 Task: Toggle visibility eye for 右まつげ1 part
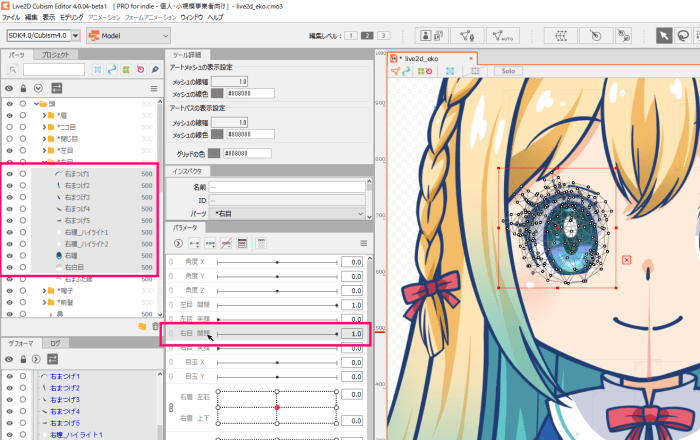[x=9, y=174]
